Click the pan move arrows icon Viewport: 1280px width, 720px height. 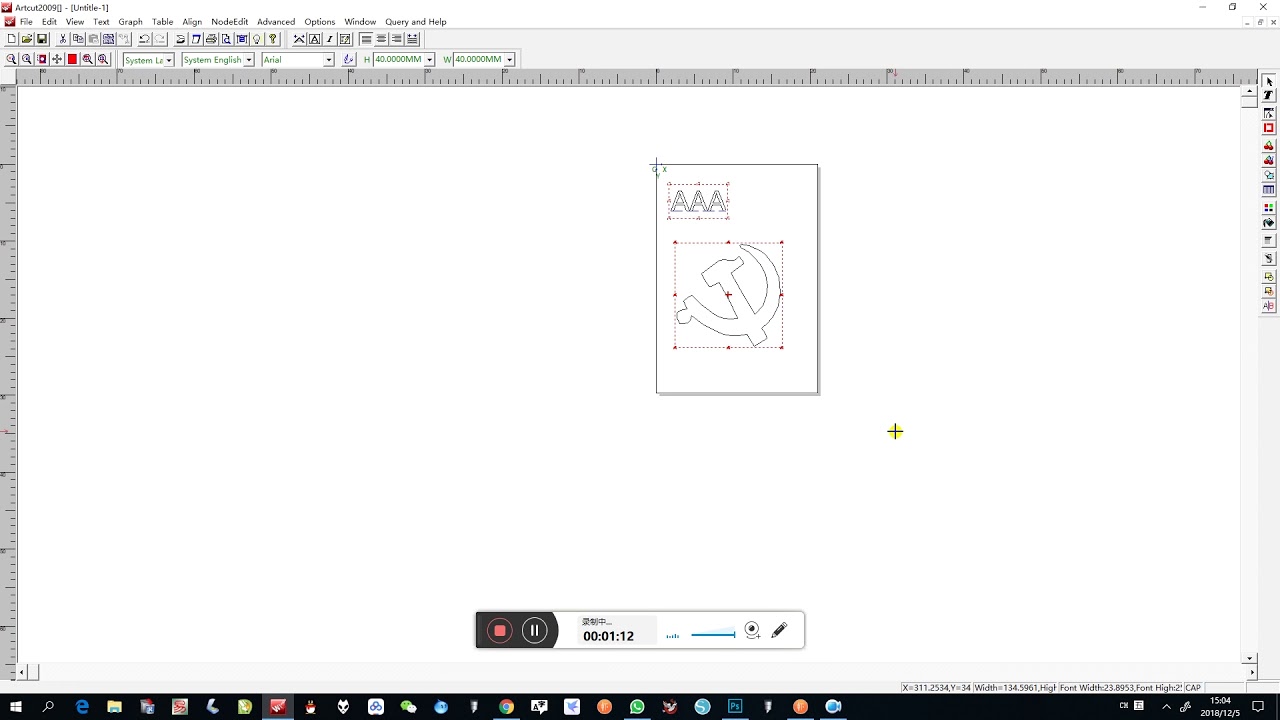(x=57, y=59)
